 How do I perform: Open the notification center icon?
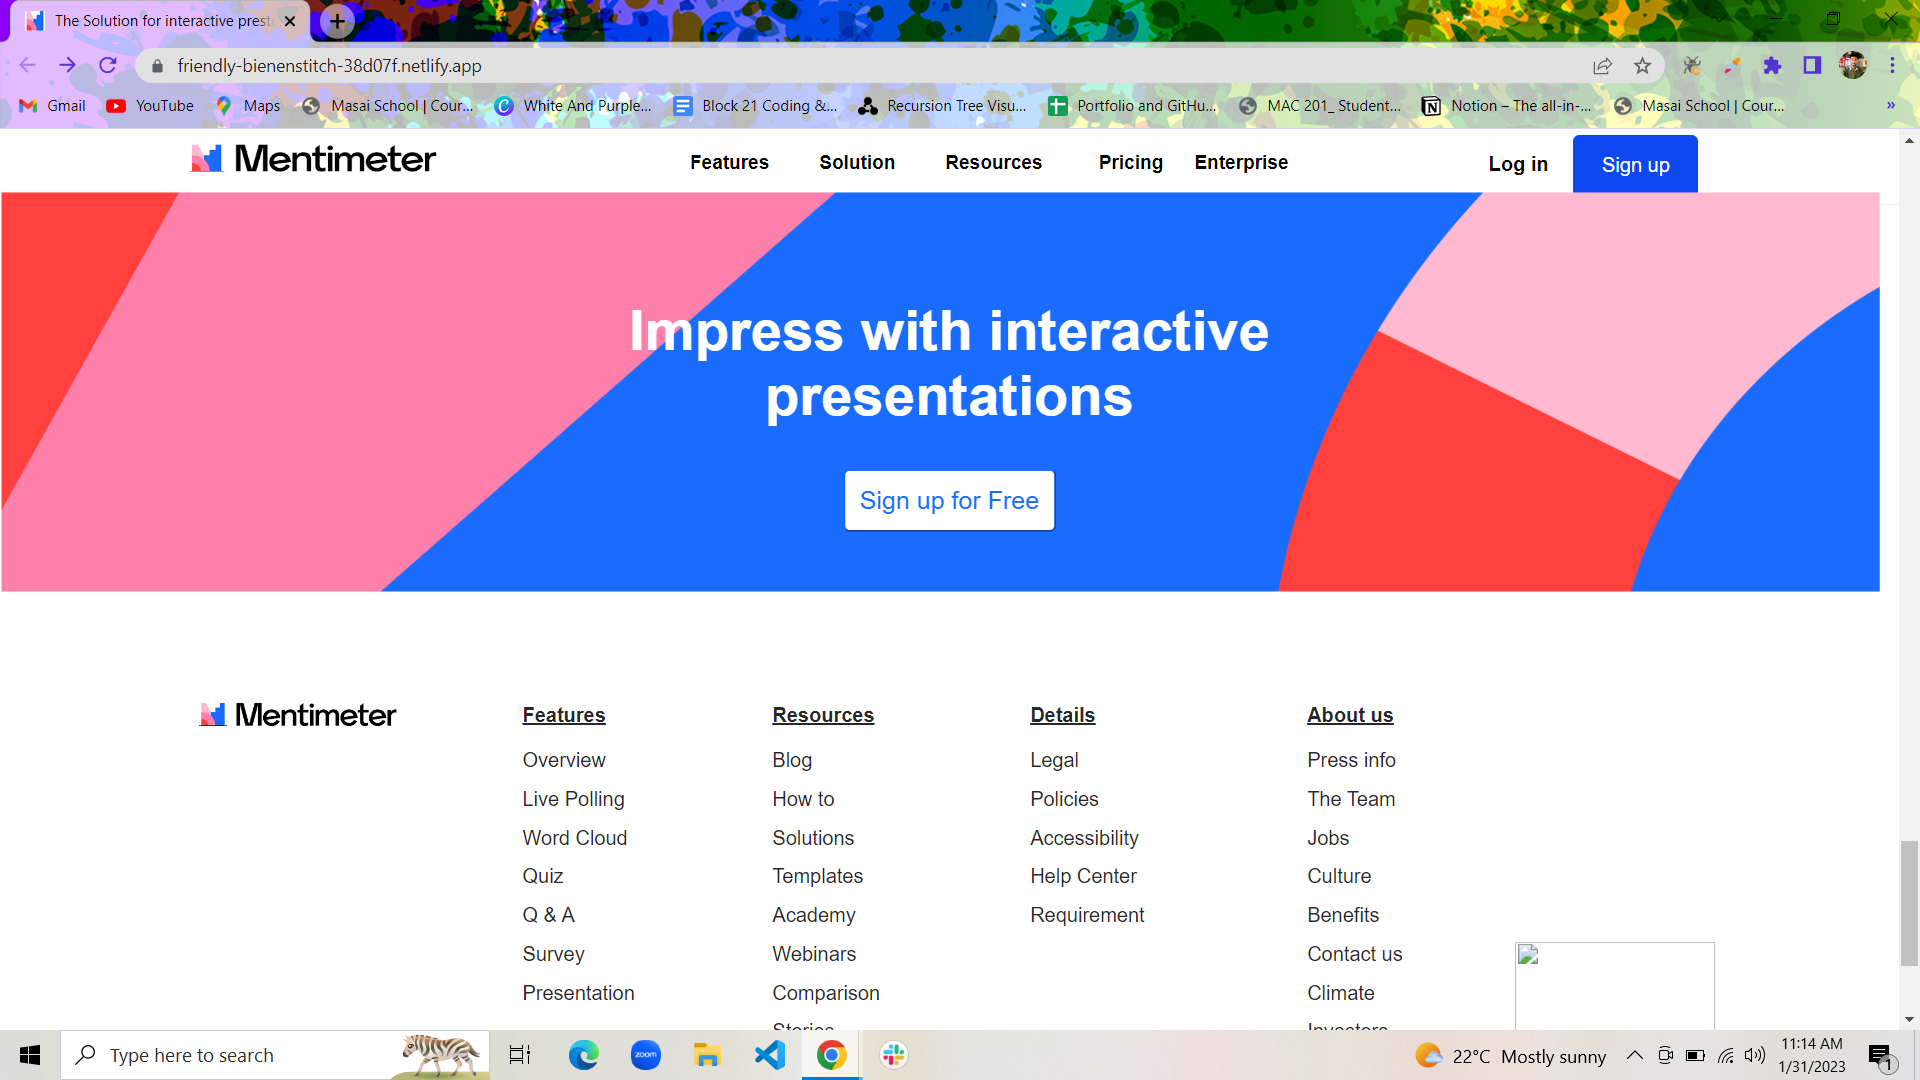(x=1881, y=1055)
